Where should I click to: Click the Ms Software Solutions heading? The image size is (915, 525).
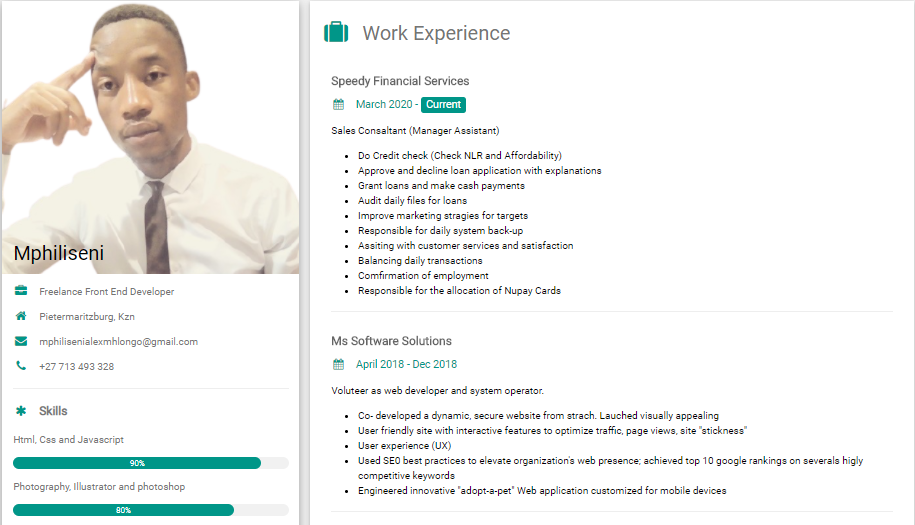pos(392,341)
